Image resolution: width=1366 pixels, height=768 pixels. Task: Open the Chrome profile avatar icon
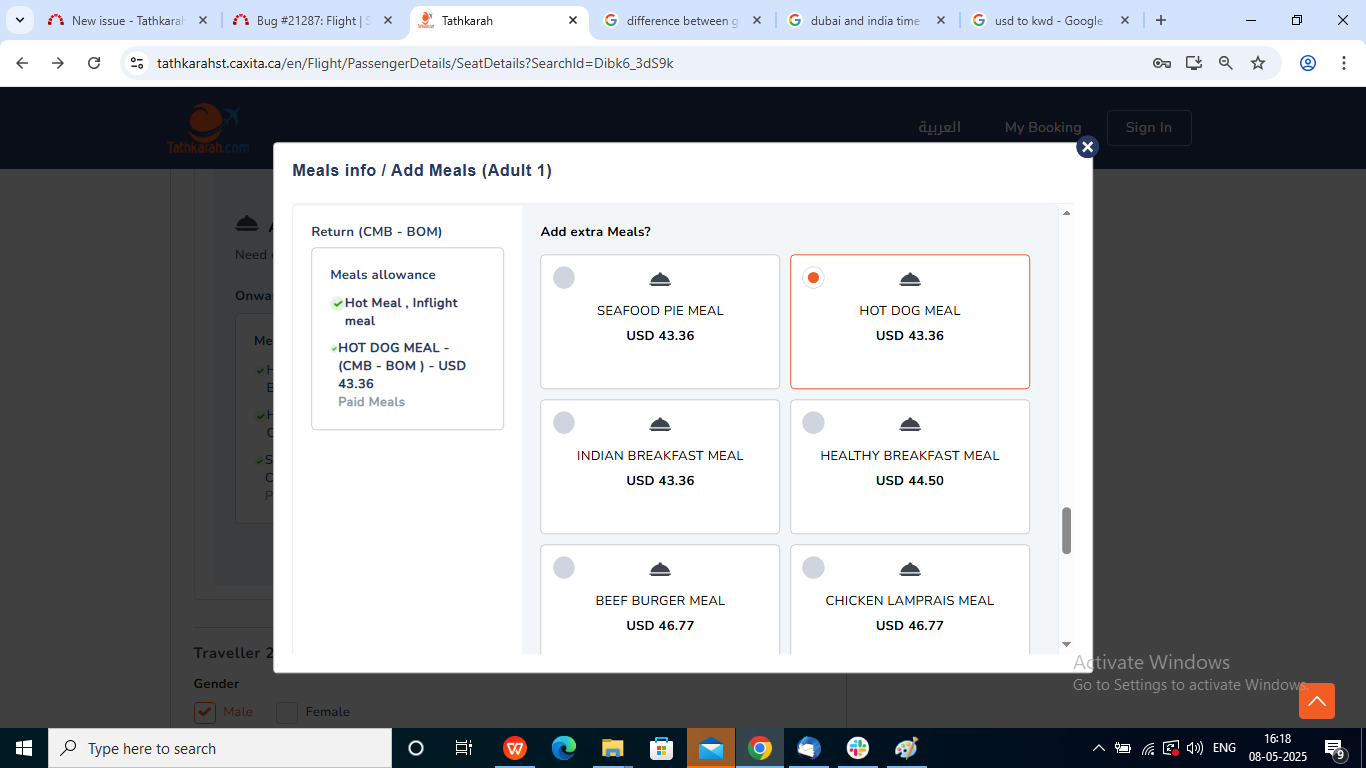coord(1308,63)
